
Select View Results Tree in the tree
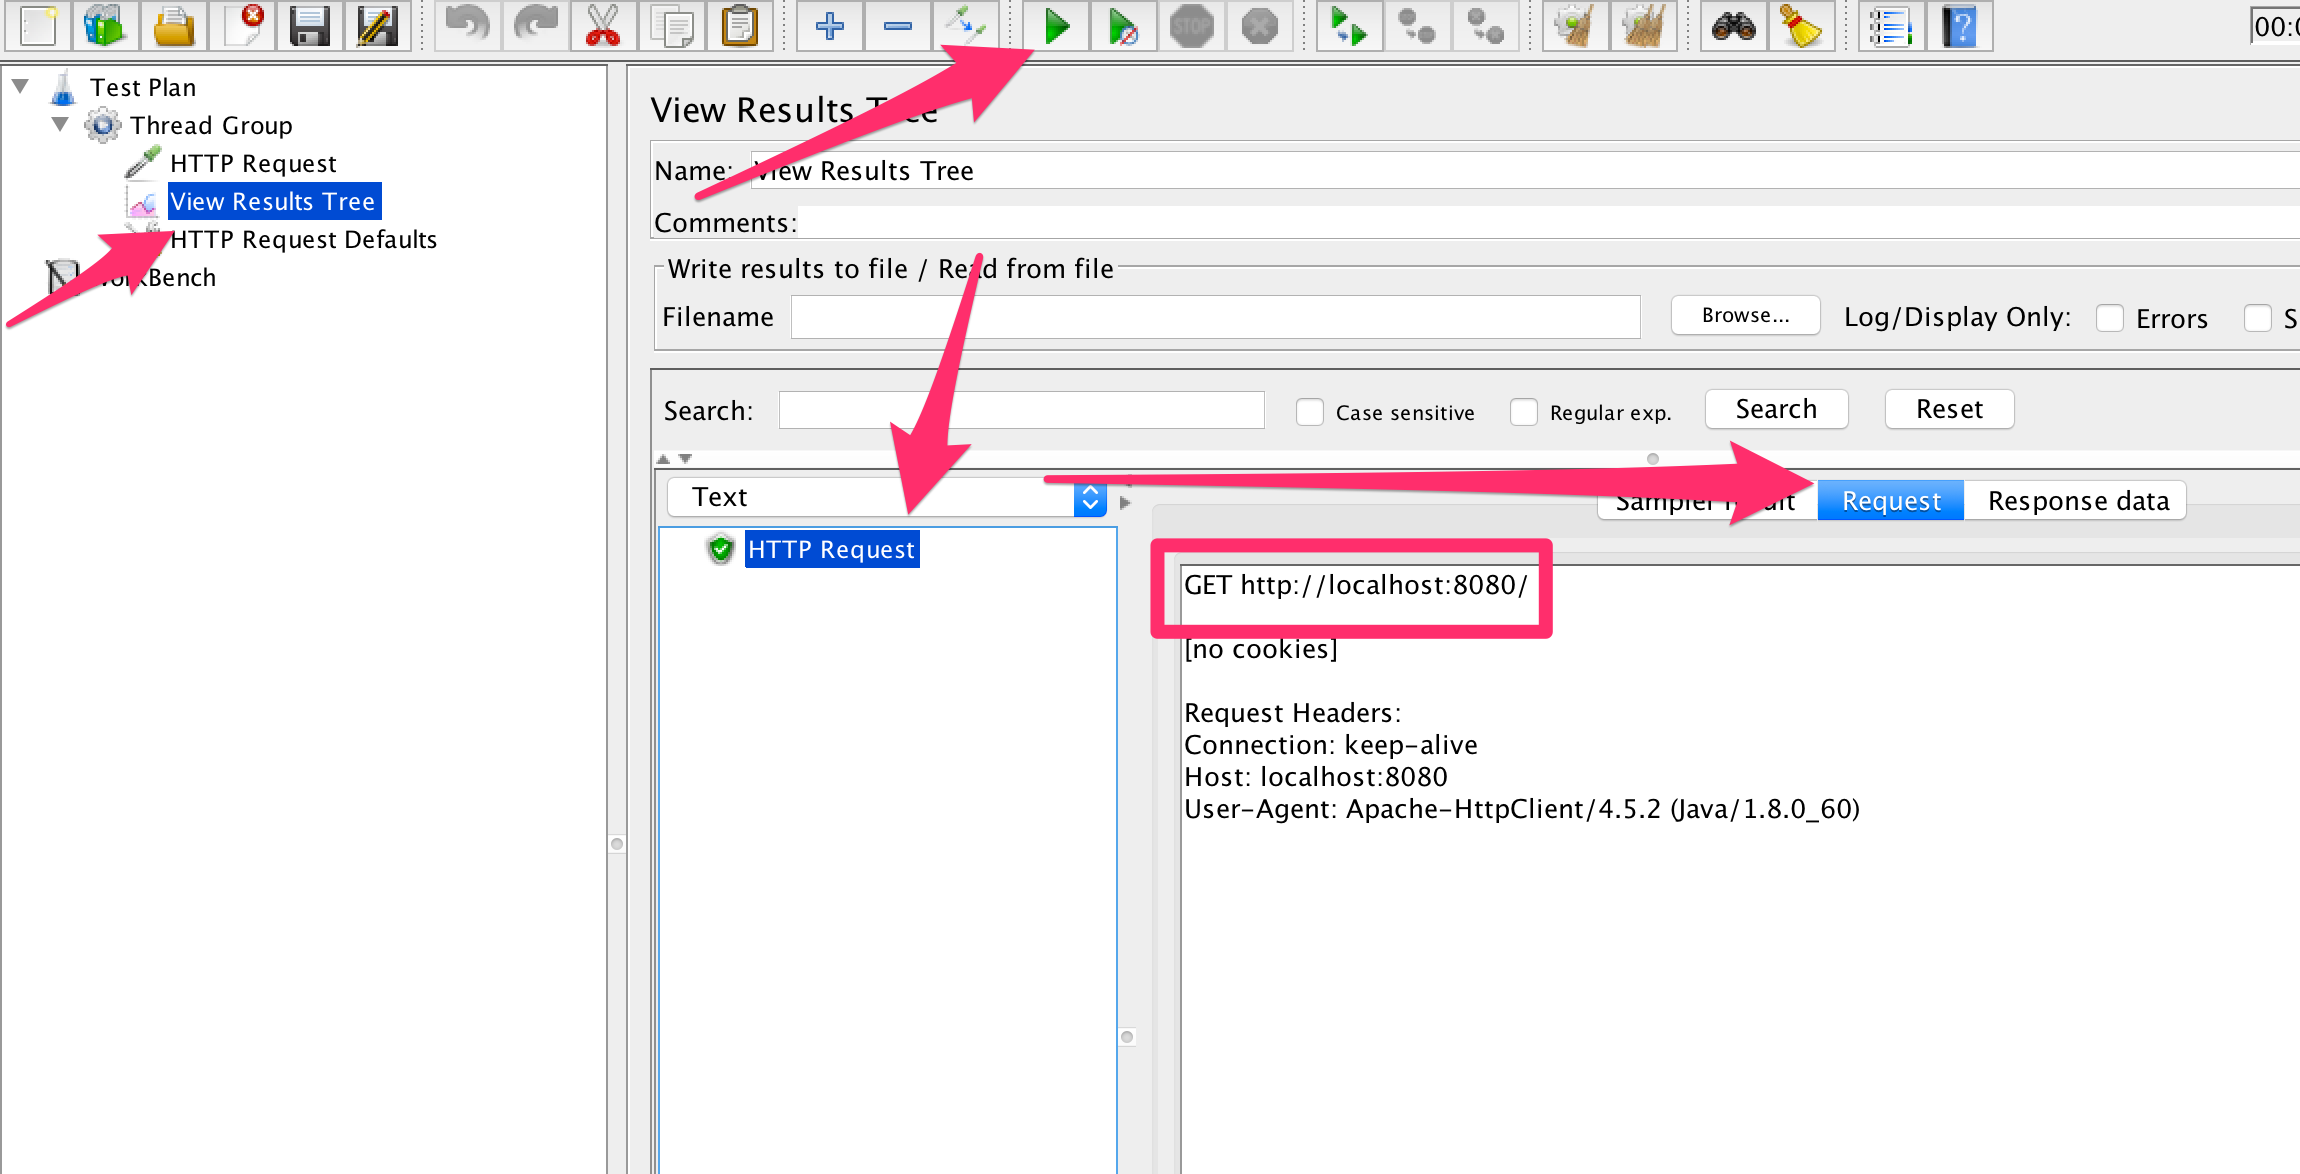click(273, 202)
